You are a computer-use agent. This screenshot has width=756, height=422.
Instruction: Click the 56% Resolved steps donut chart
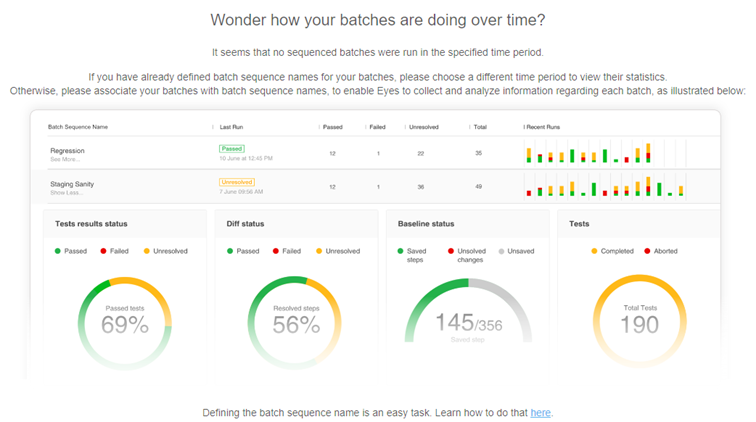(x=296, y=322)
